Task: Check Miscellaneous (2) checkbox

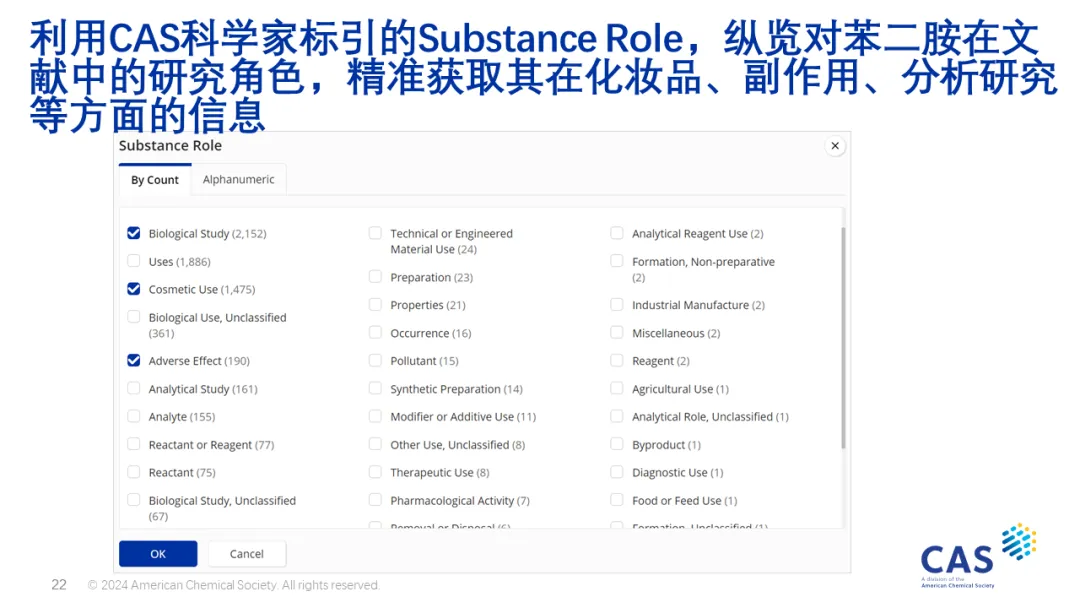Action: tap(617, 333)
